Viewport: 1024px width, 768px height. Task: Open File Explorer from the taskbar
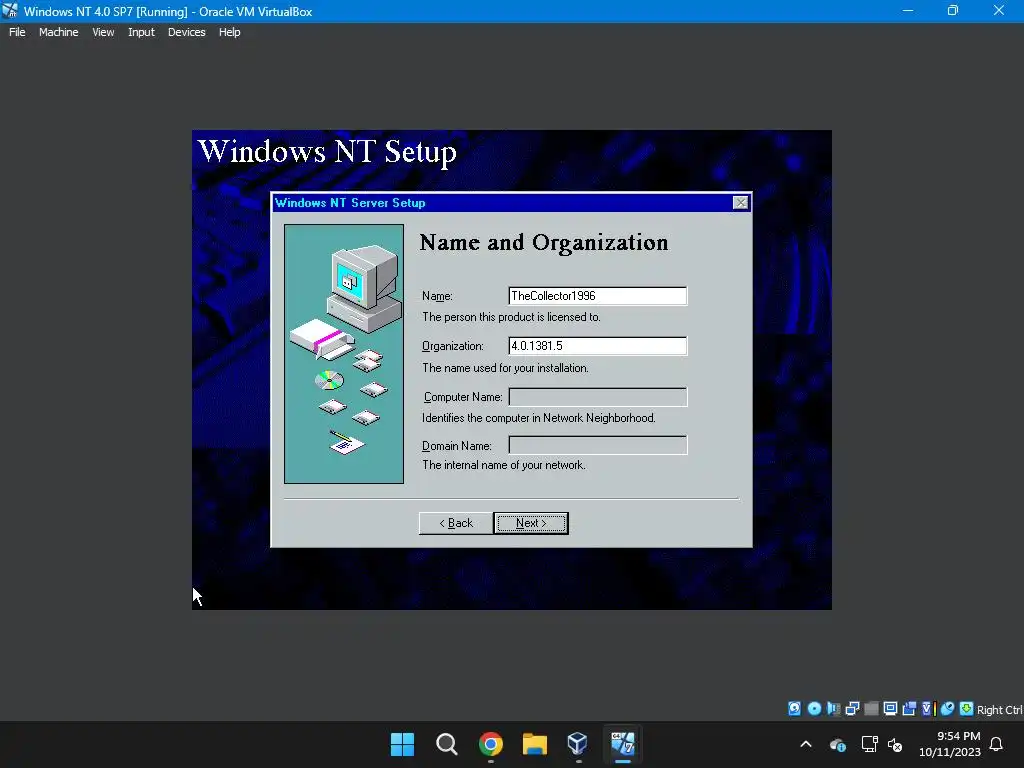[x=534, y=744]
